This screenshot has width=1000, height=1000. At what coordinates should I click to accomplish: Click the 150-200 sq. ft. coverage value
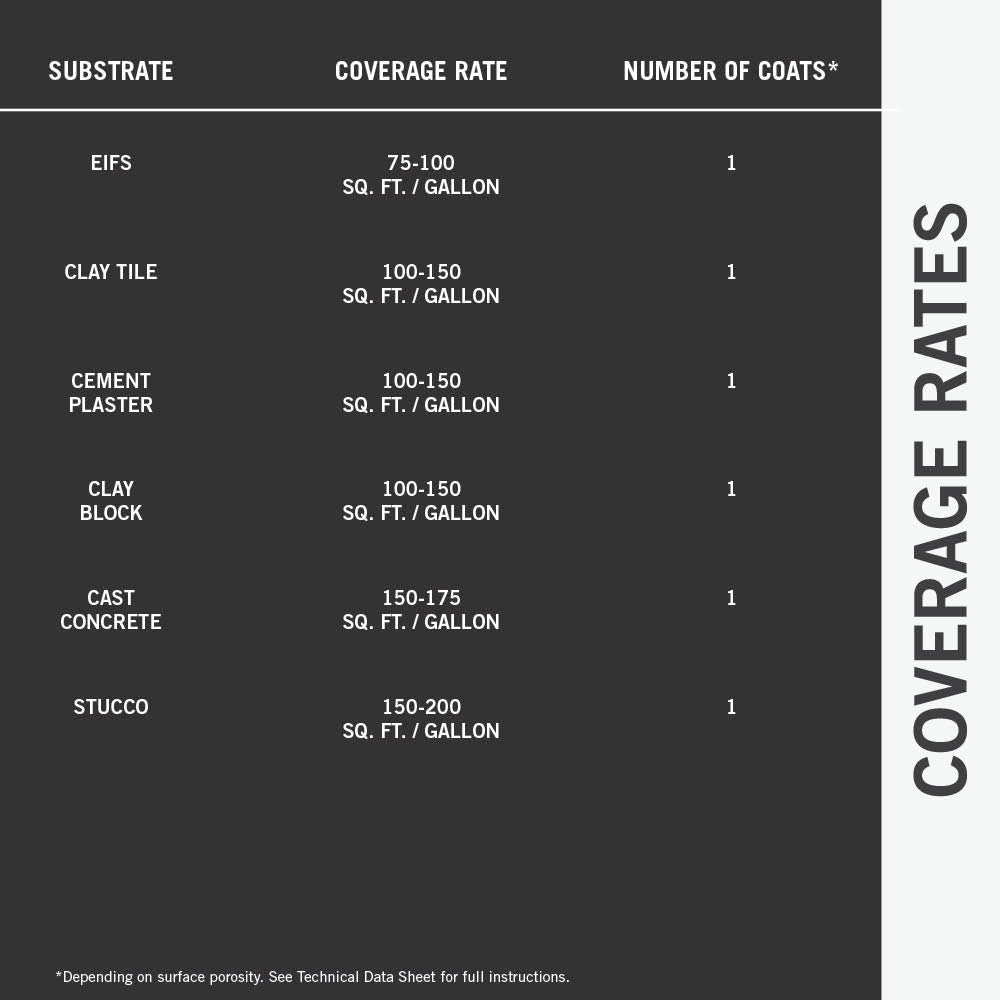pos(421,719)
